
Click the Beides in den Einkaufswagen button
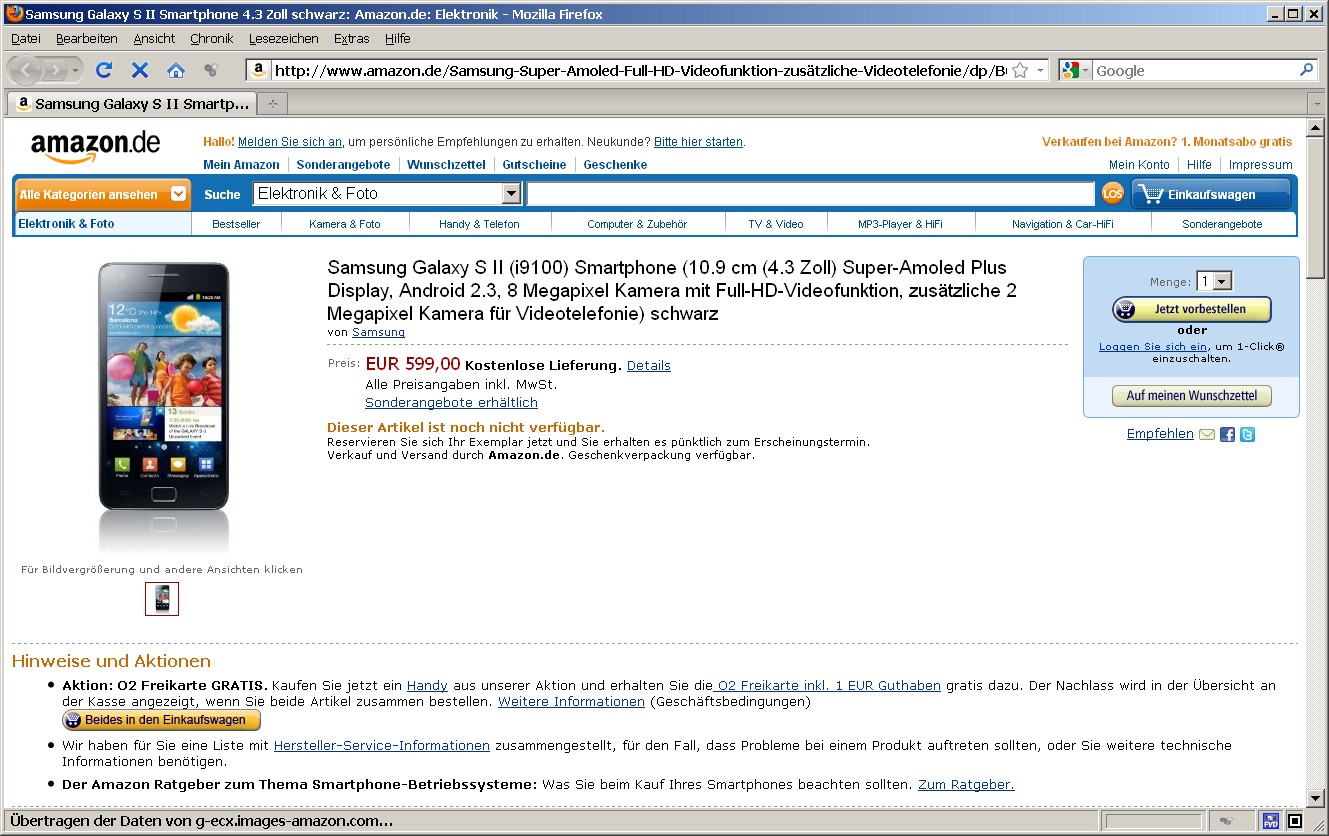[161, 720]
